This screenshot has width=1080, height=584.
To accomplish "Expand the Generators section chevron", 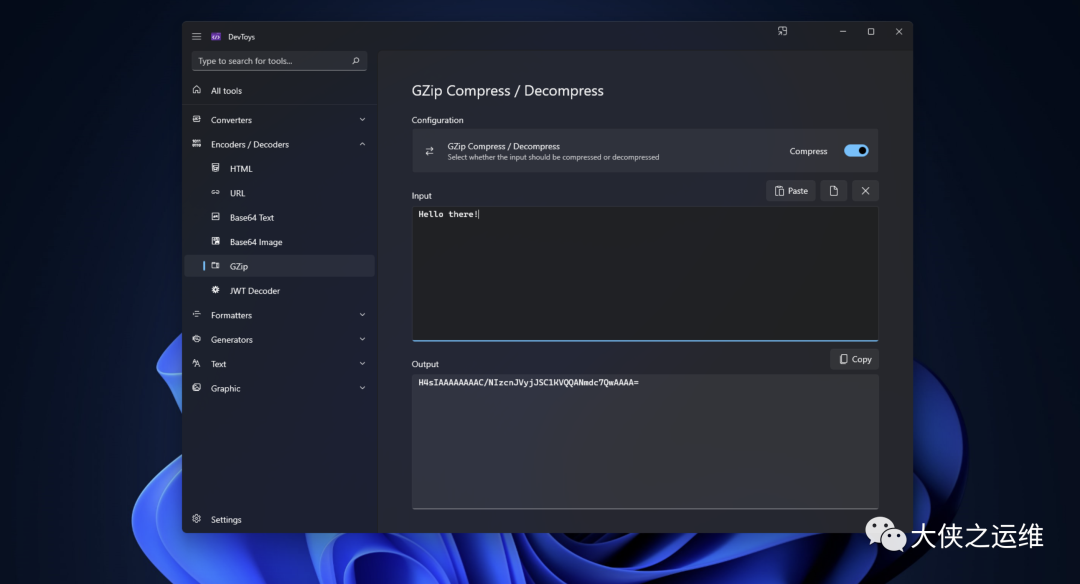I will coord(362,339).
